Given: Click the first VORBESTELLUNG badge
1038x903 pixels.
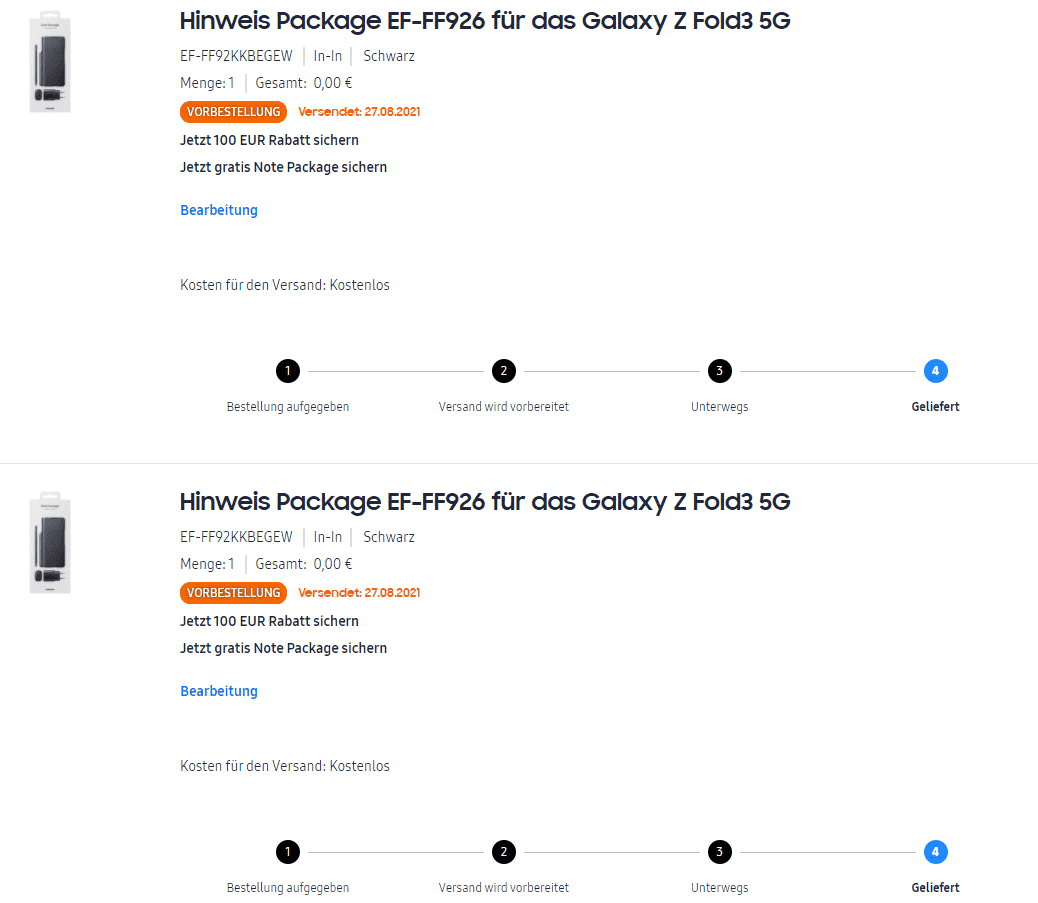Looking at the screenshot, I should click(233, 112).
